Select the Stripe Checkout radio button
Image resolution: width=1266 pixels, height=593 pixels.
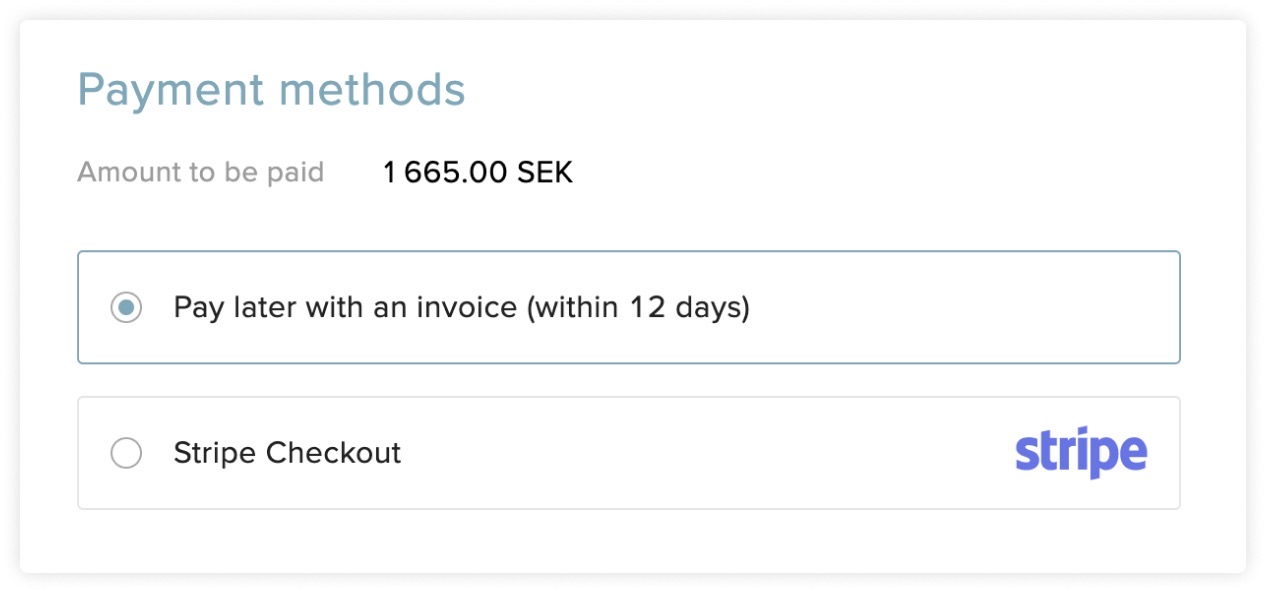(126, 453)
